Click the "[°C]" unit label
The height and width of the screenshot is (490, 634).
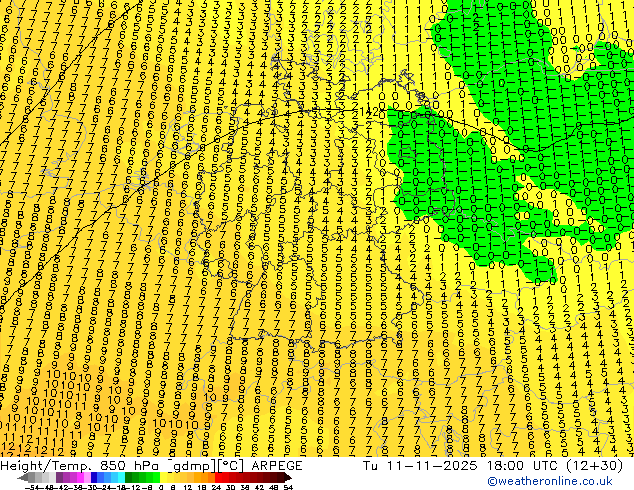pos(231,466)
